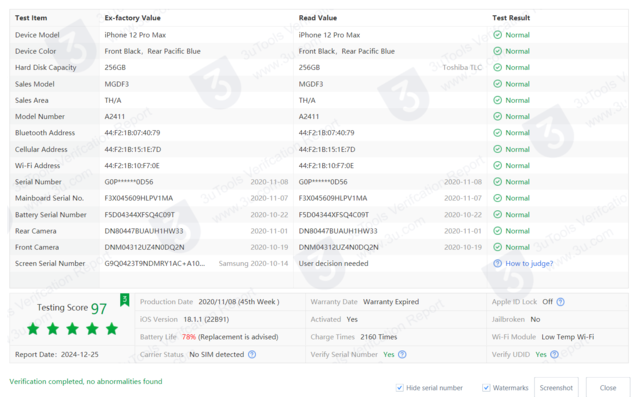Click the Apple ID Lock help icon
Image resolution: width=640 pixels, height=397 pixels.
[x=560, y=302]
